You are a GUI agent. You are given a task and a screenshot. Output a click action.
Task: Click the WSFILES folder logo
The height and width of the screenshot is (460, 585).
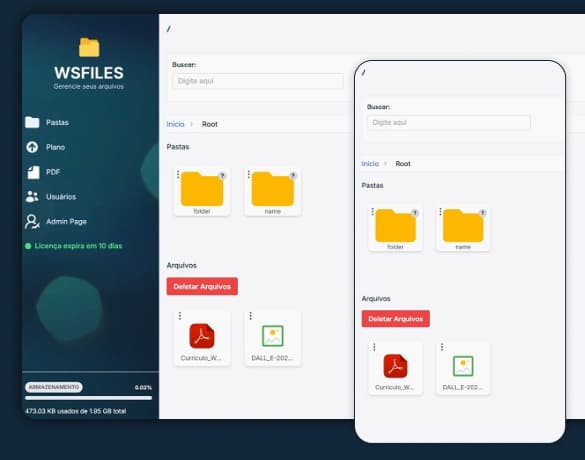tap(89, 47)
